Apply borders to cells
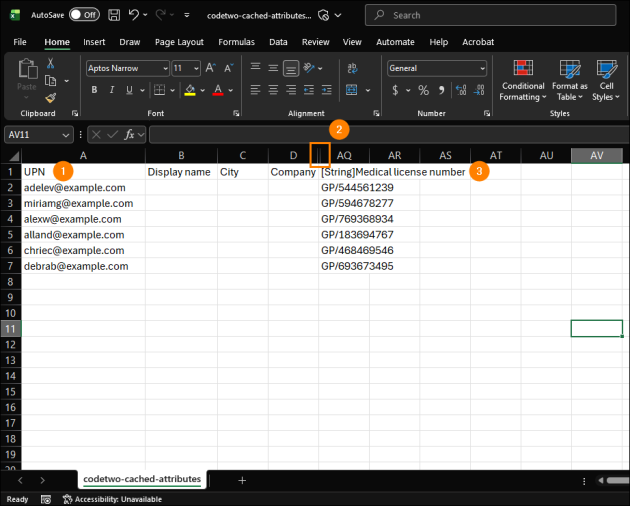This screenshot has width=630, height=506. [160, 90]
